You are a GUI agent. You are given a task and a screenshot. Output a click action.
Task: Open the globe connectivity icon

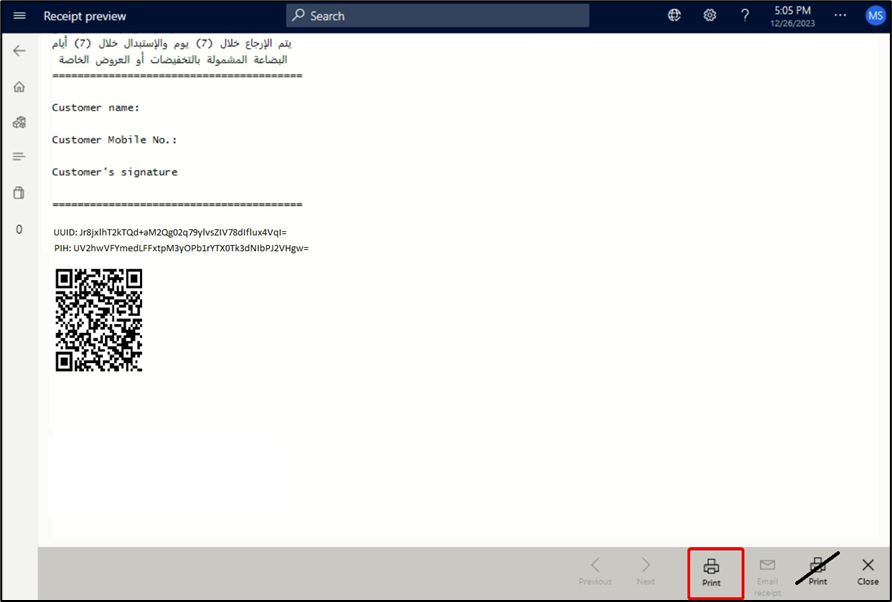(x=674, y=15)
